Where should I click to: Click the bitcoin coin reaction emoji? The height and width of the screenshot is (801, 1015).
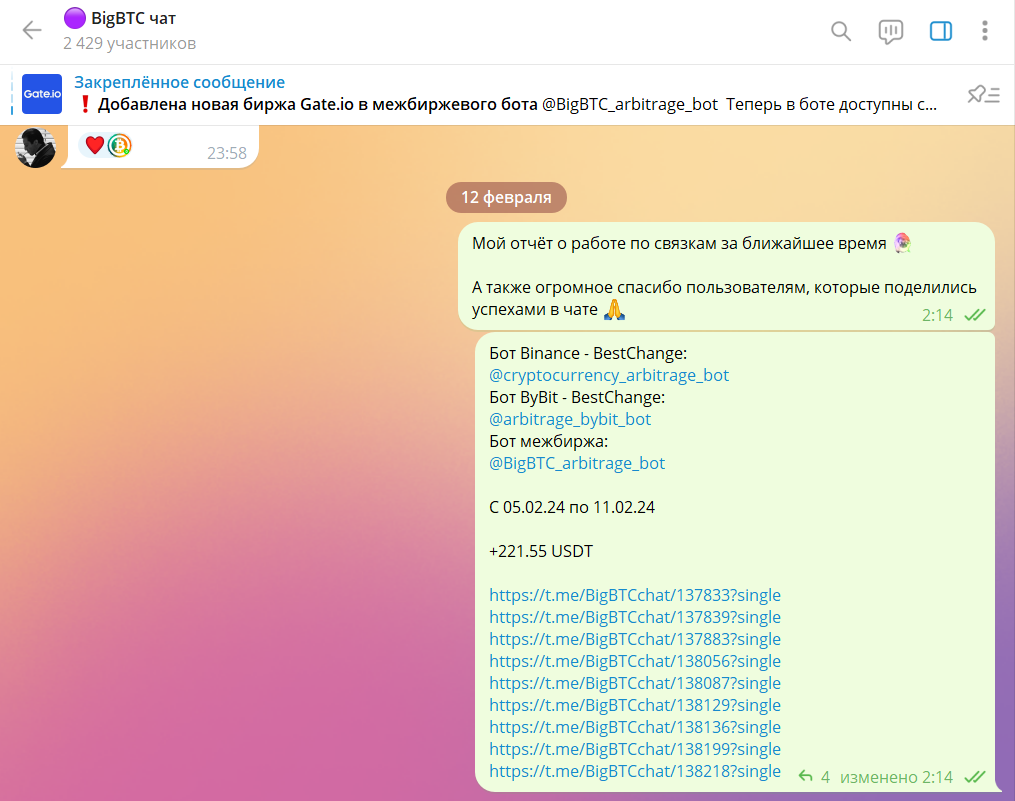click(119, 145)
